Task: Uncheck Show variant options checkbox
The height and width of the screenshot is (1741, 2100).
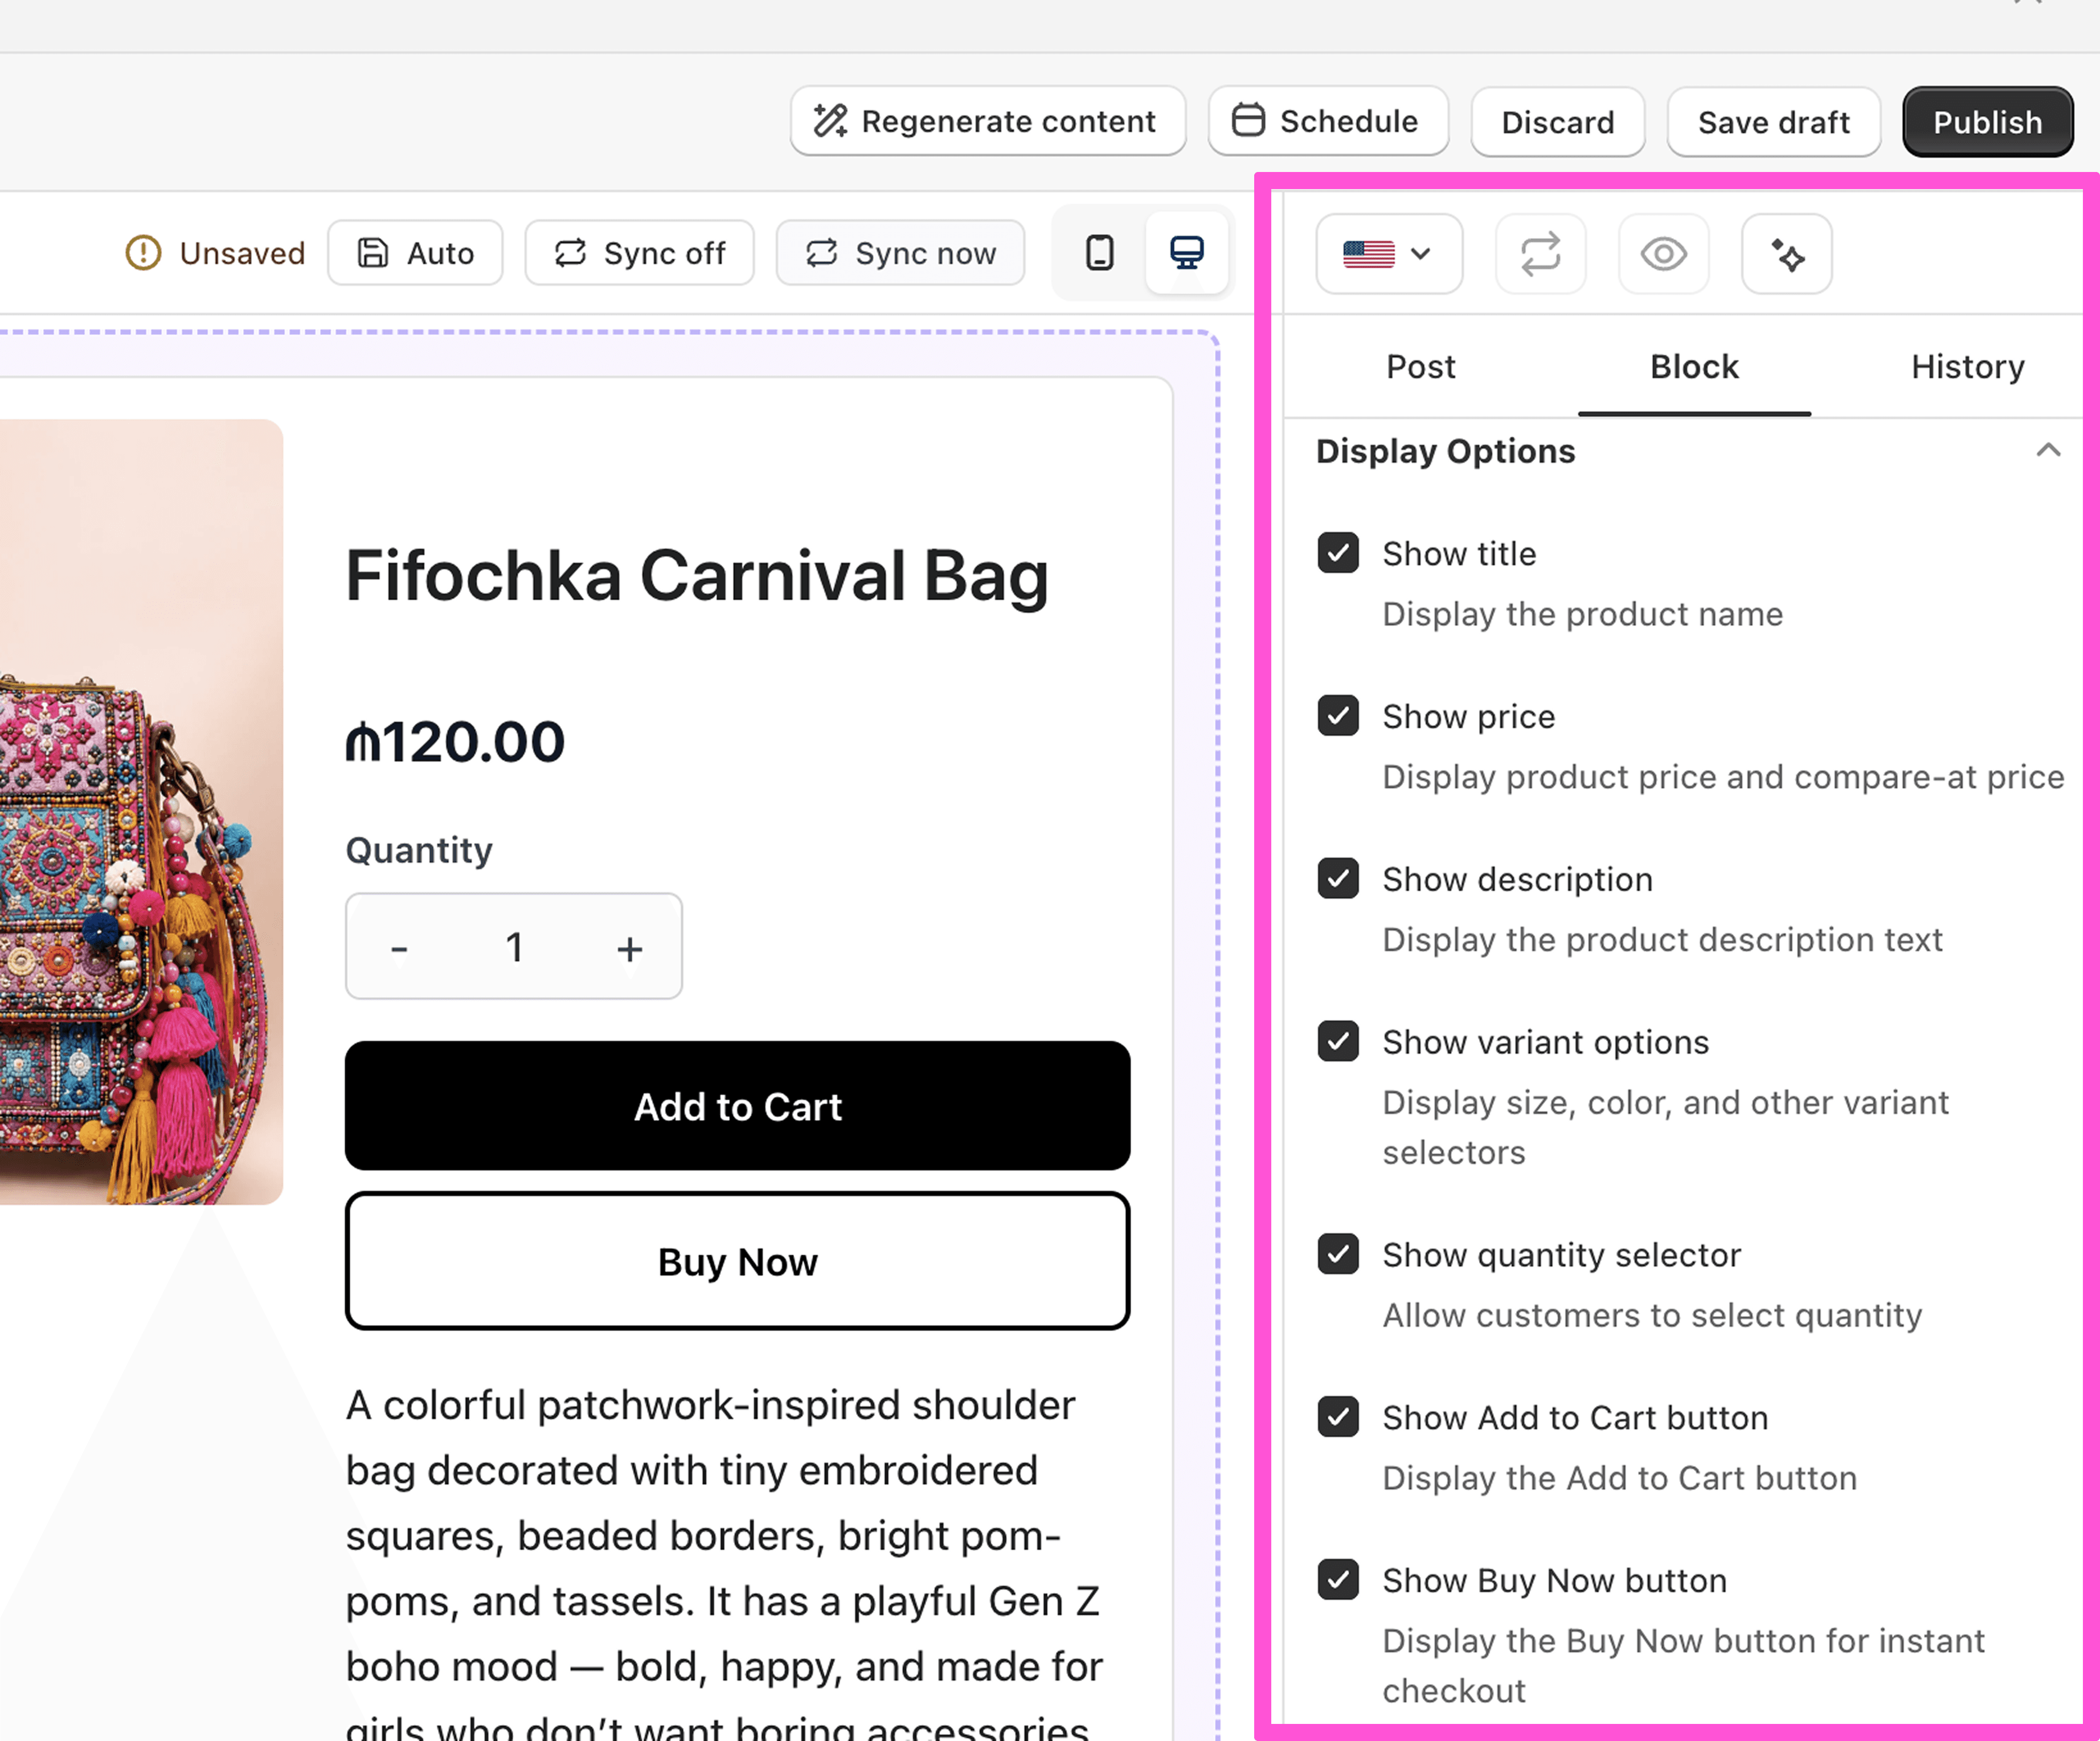Action: point(1338,1042)
